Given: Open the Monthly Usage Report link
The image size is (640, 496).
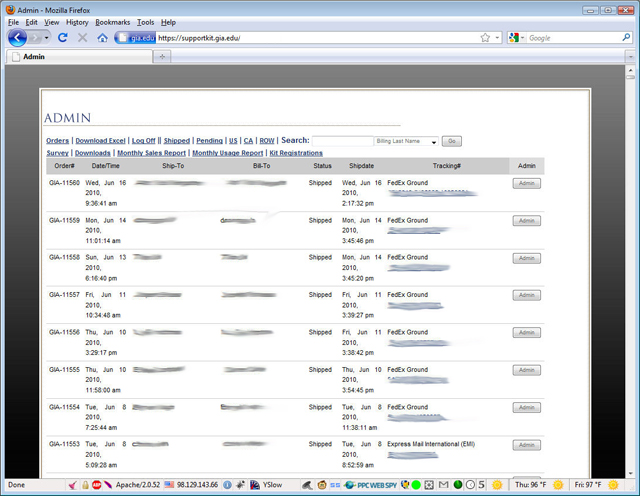Looking at the screenshot, I should click(x=228, y=153).
